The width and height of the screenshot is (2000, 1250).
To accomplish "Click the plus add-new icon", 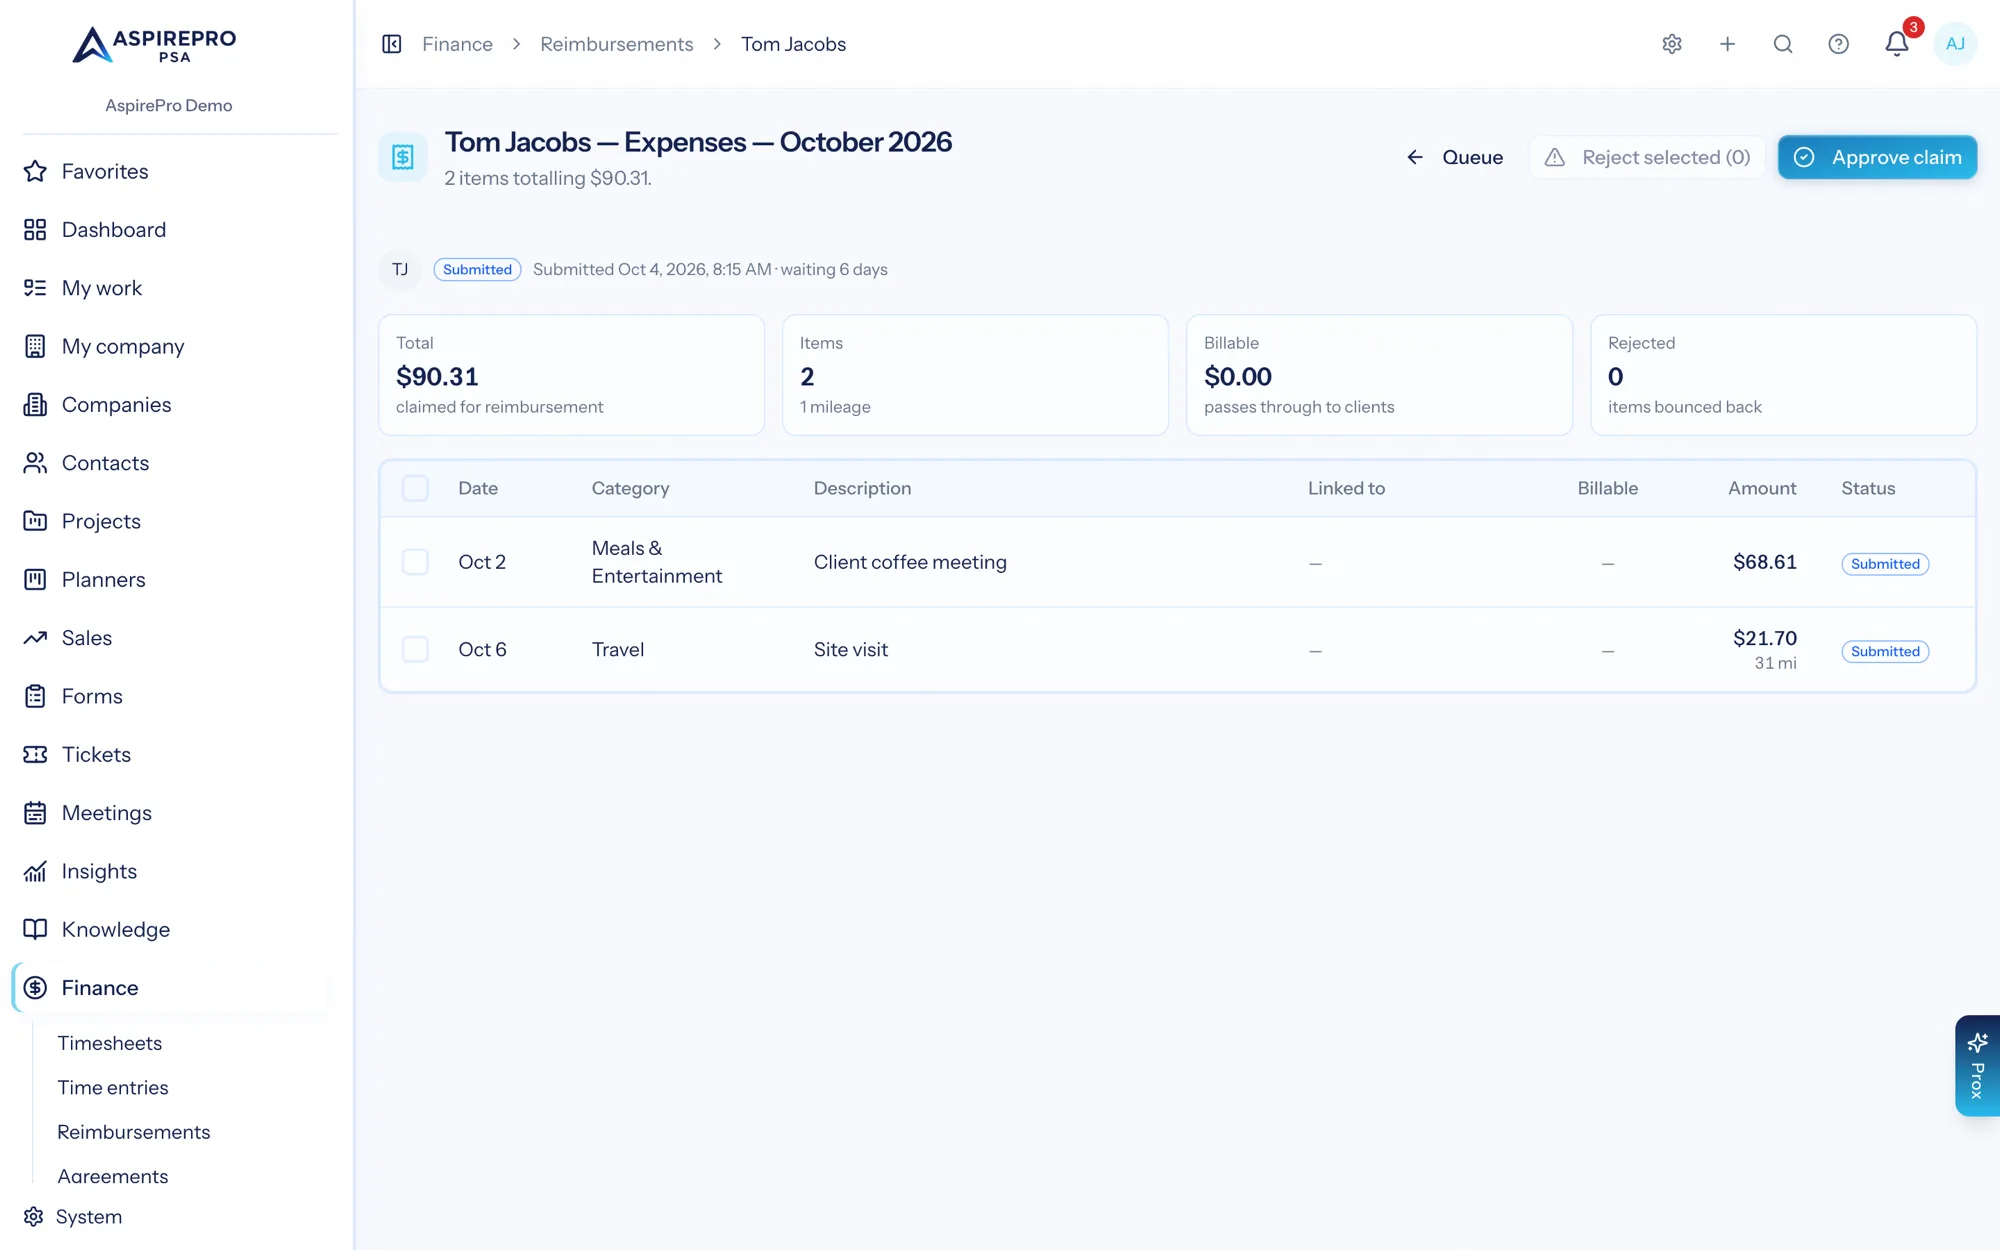I will pyautogui.click(x=1727, y=44).
